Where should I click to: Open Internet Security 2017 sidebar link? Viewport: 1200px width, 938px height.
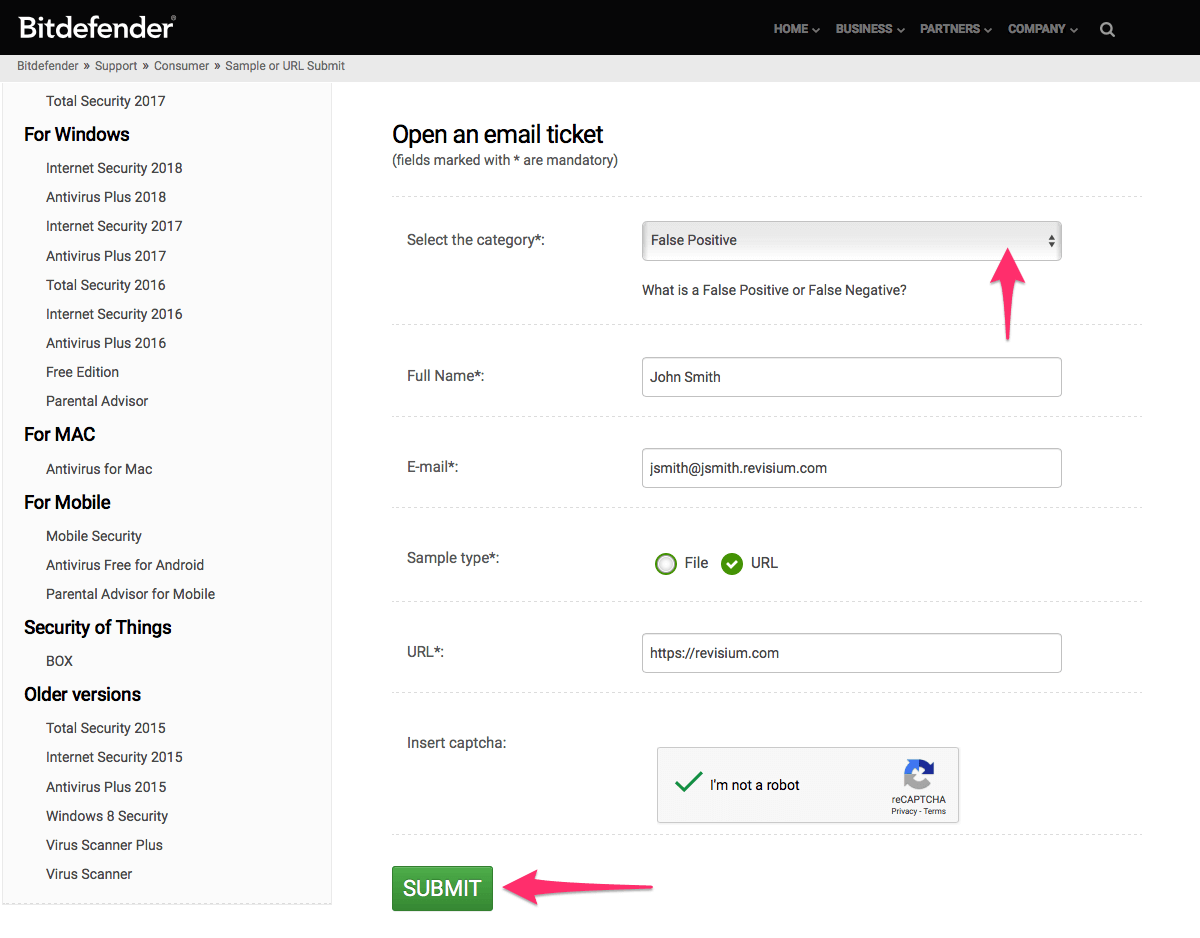(x=114, y=226)
